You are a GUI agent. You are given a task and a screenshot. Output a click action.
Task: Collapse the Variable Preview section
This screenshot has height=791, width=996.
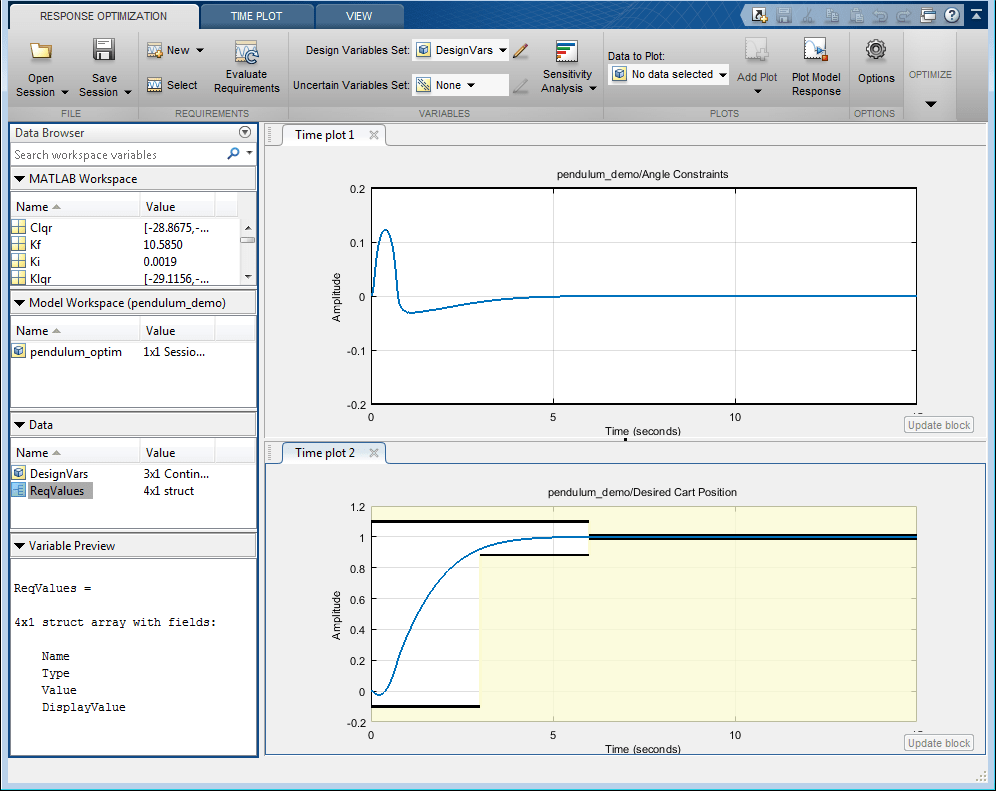(x=20, y=546)
